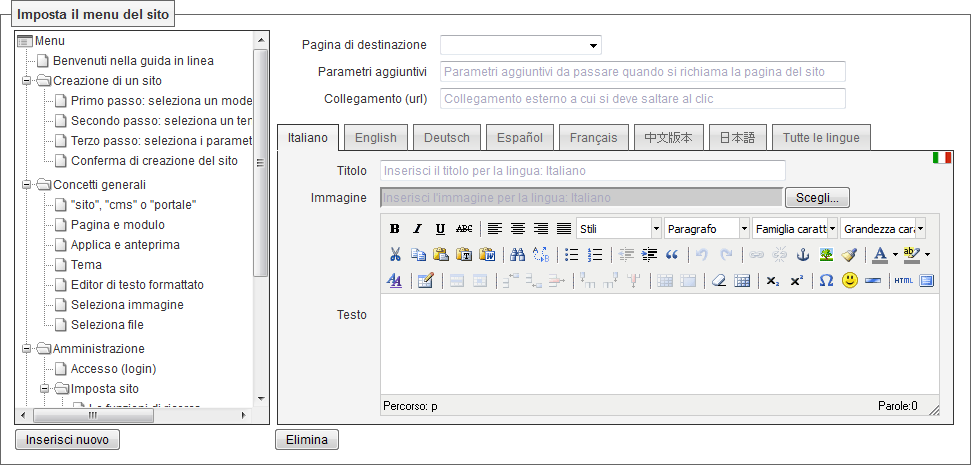Apply superscript formatting
Image resolution: width=971 pixels, height=465 pixels.
(x=796, y=280)
